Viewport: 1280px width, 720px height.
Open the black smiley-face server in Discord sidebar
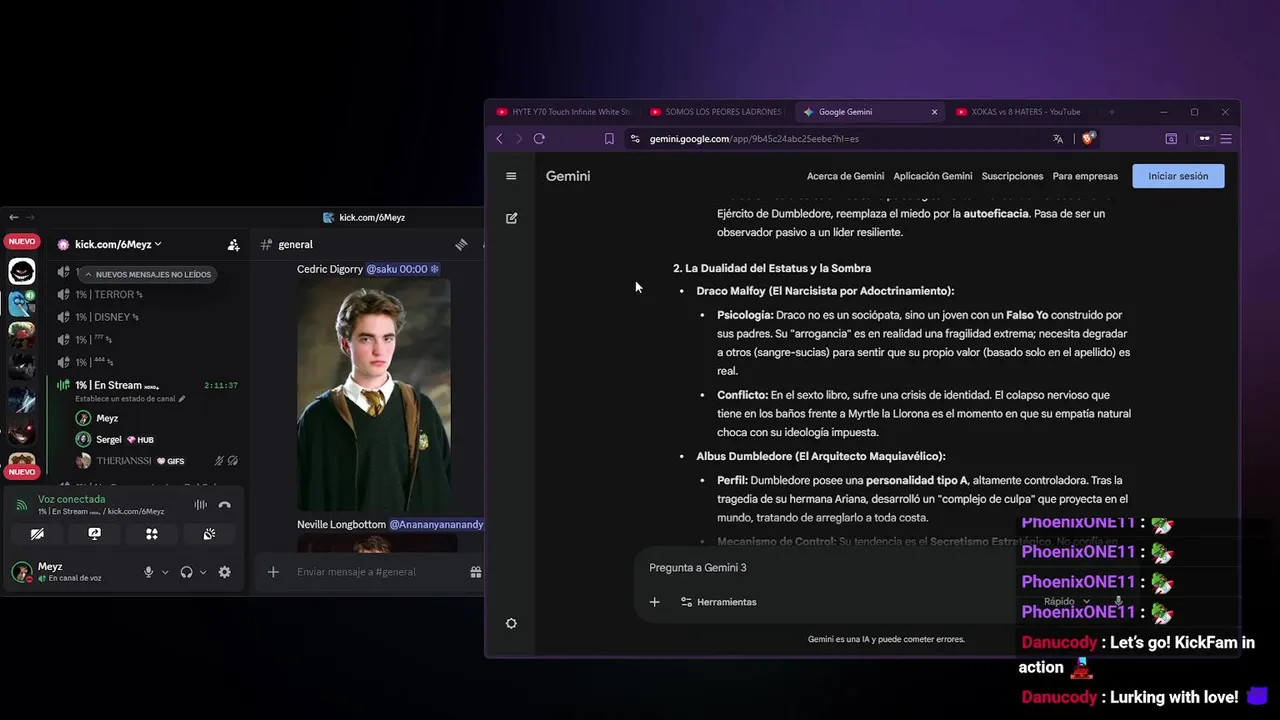[22, 271]
